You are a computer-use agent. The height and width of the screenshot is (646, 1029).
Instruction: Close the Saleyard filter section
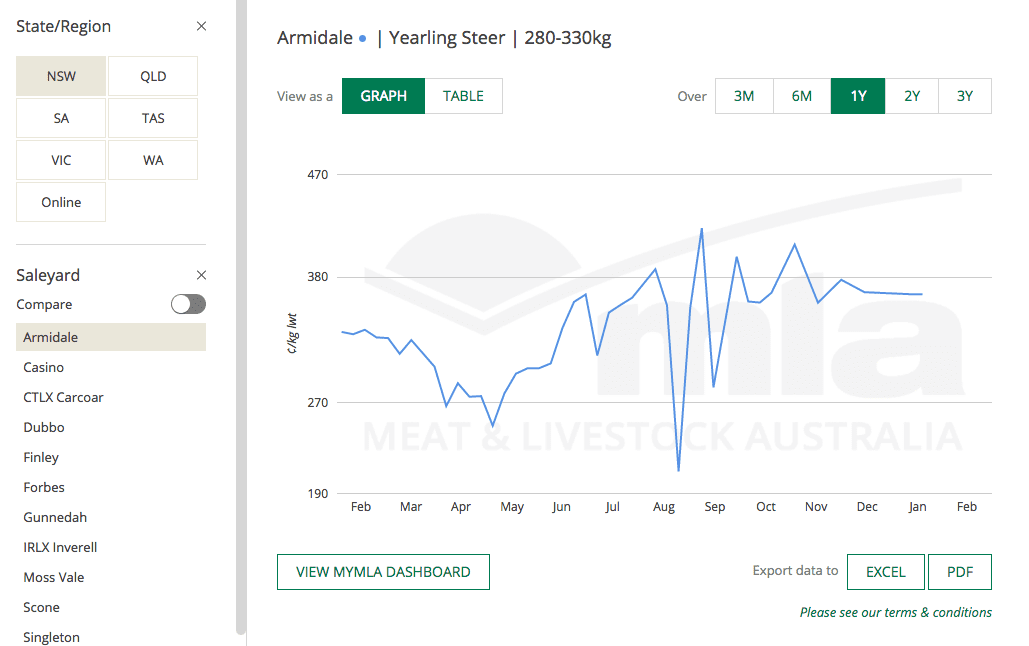pos(201,275)
